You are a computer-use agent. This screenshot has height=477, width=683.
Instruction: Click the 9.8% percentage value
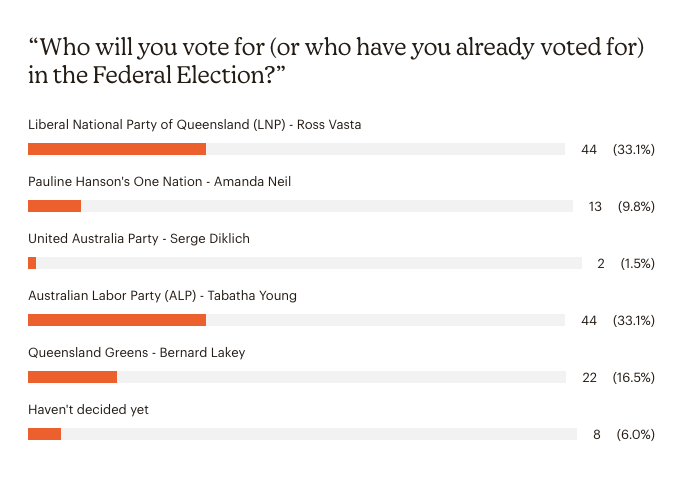(x=636, y=206)
